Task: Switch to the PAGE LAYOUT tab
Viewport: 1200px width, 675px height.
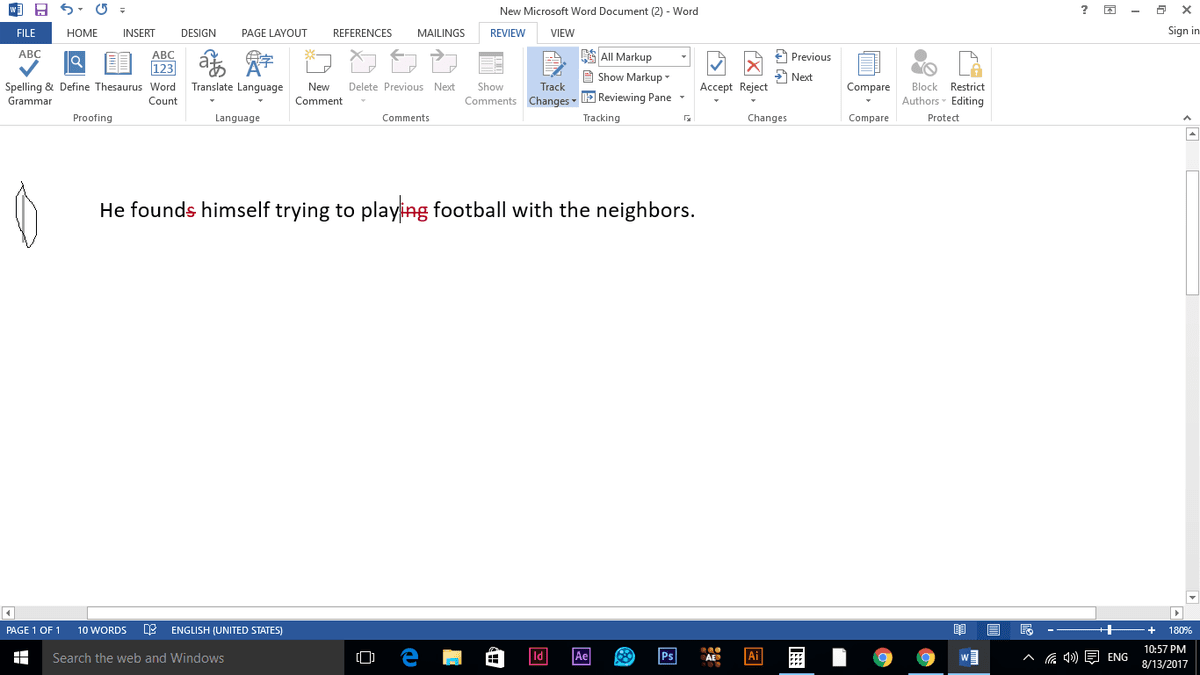Action: tap(274, 33)
